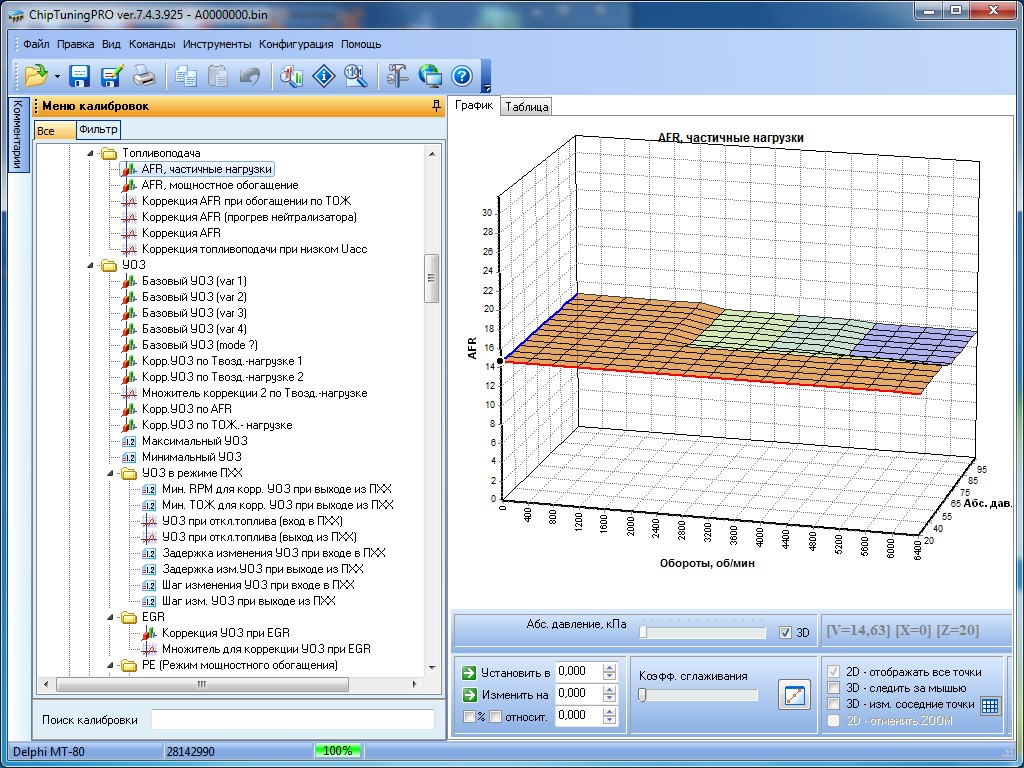The image size is (1024, 768).
Task: Click the smoothing line graph button
Action: [794, 694]
